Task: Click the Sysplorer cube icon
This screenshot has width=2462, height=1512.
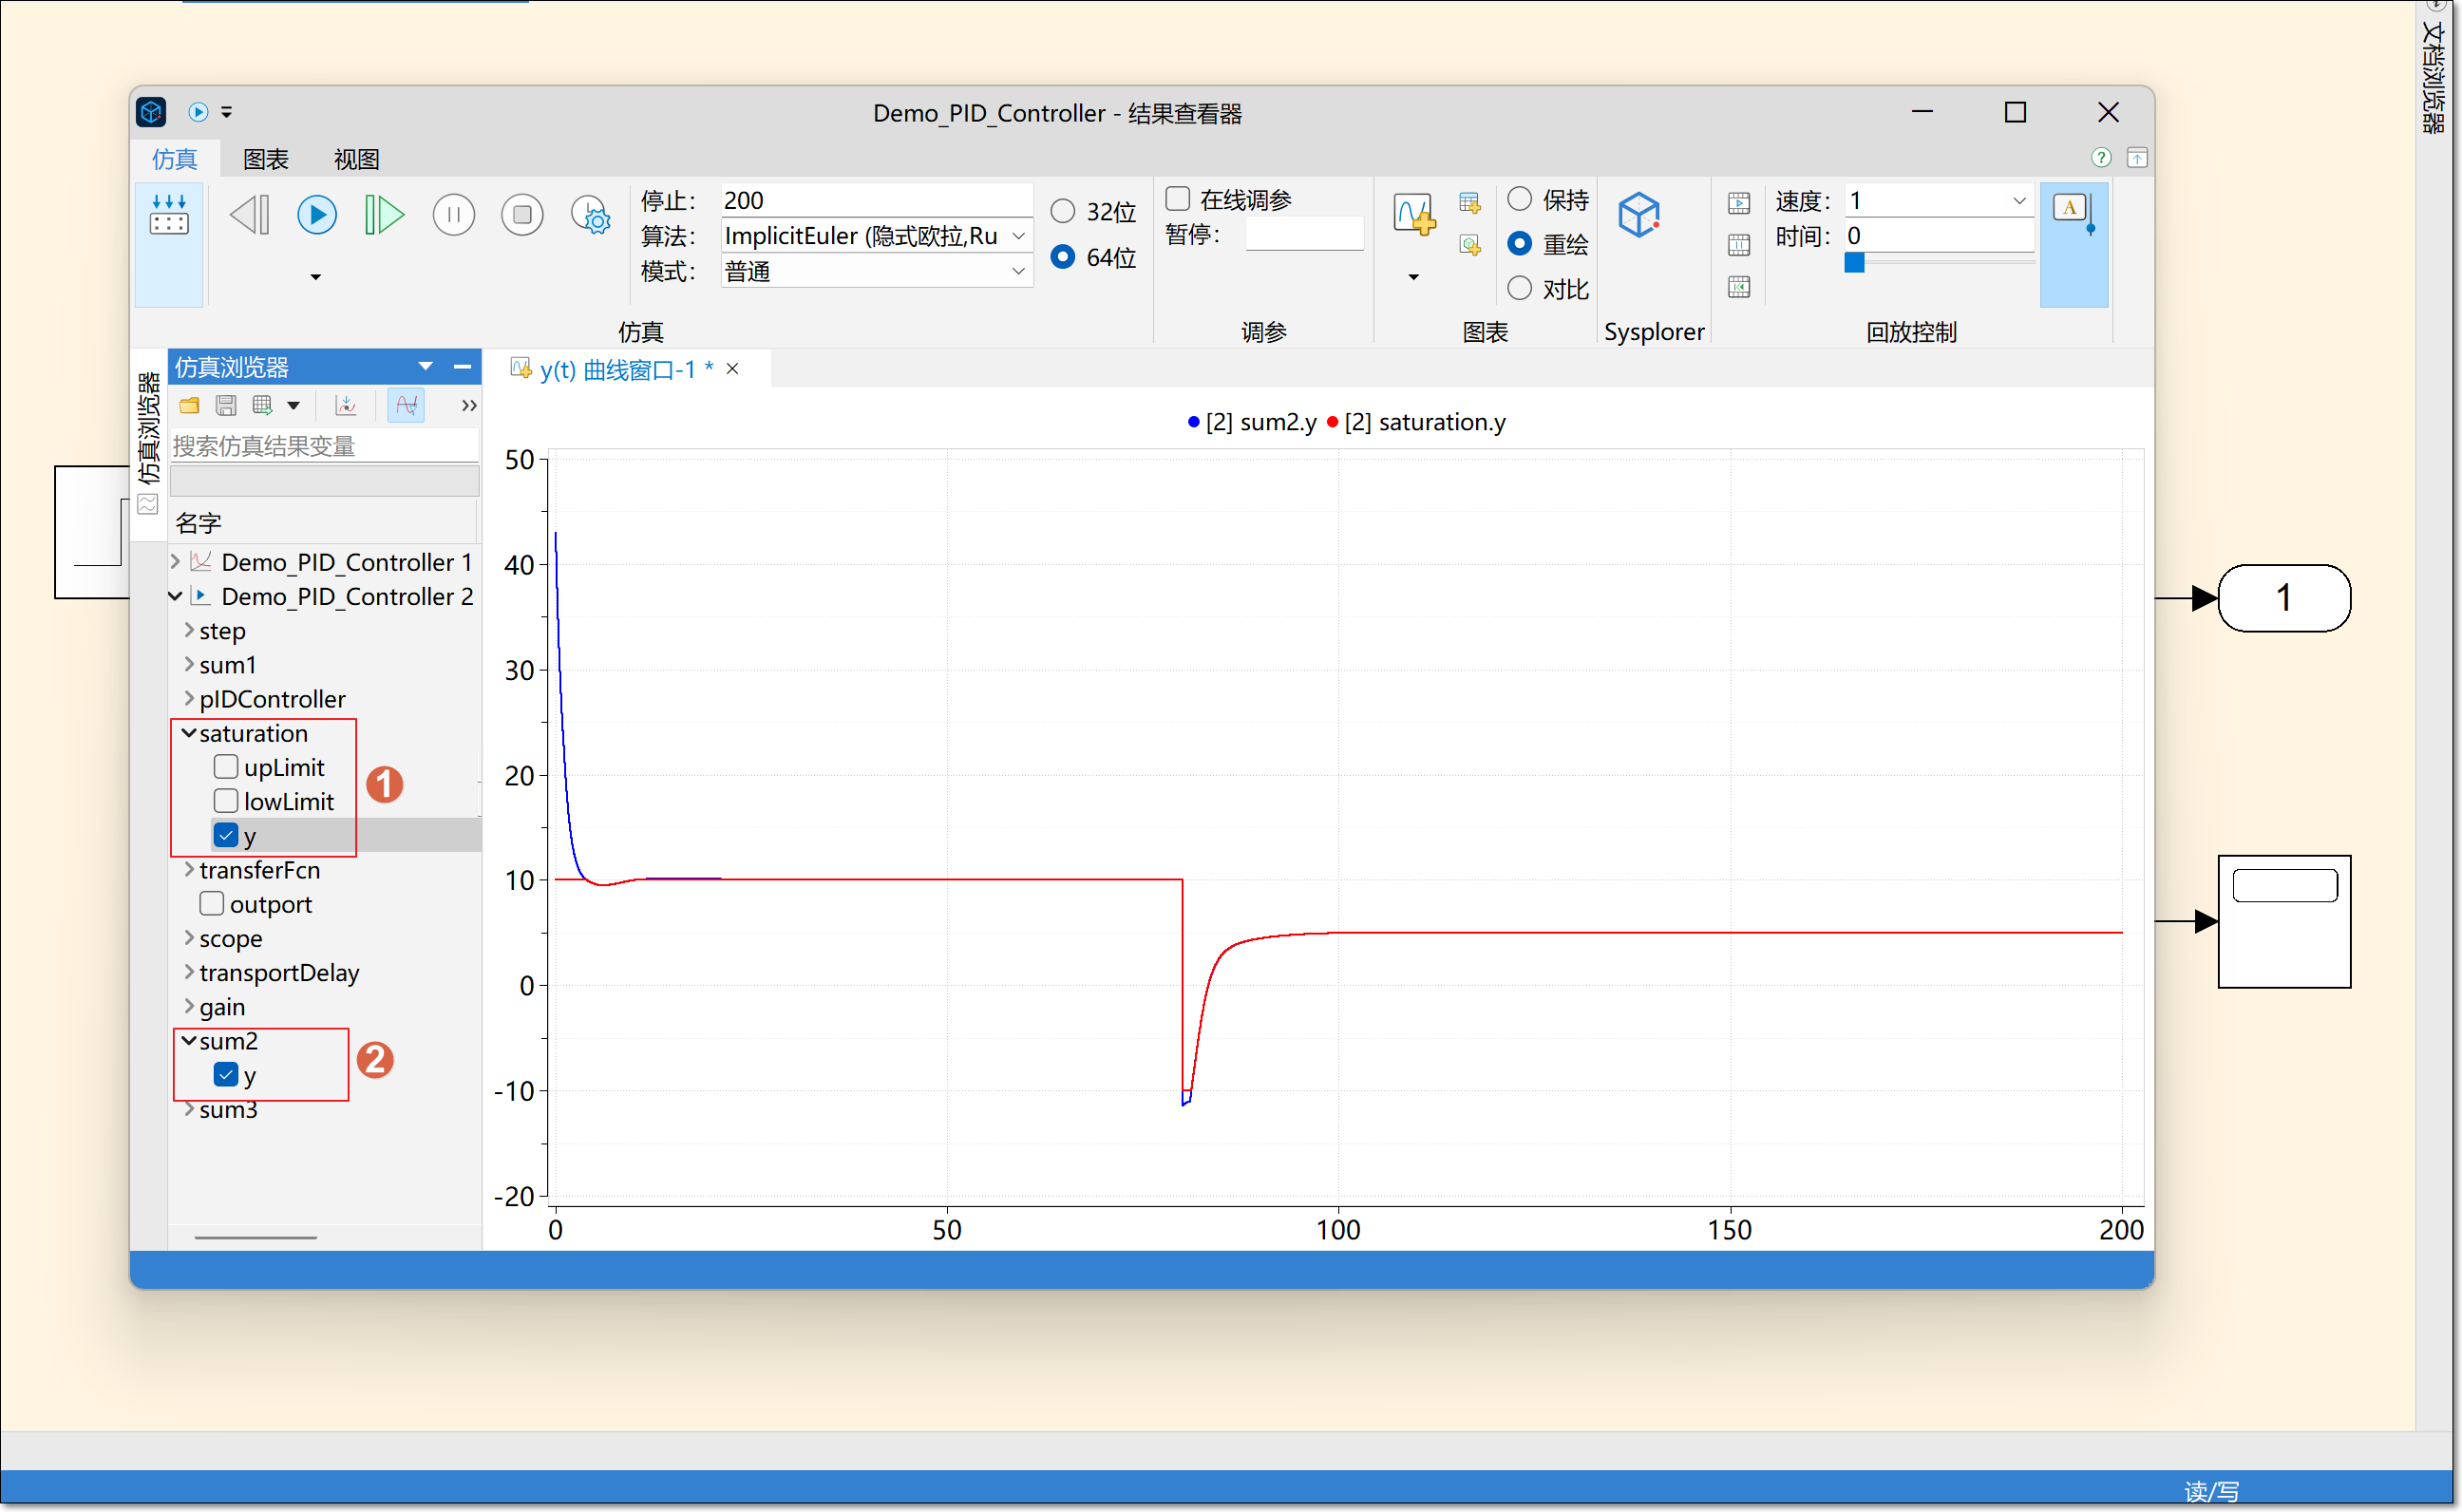Action: pyautogui.click(x=1639, y=215)
